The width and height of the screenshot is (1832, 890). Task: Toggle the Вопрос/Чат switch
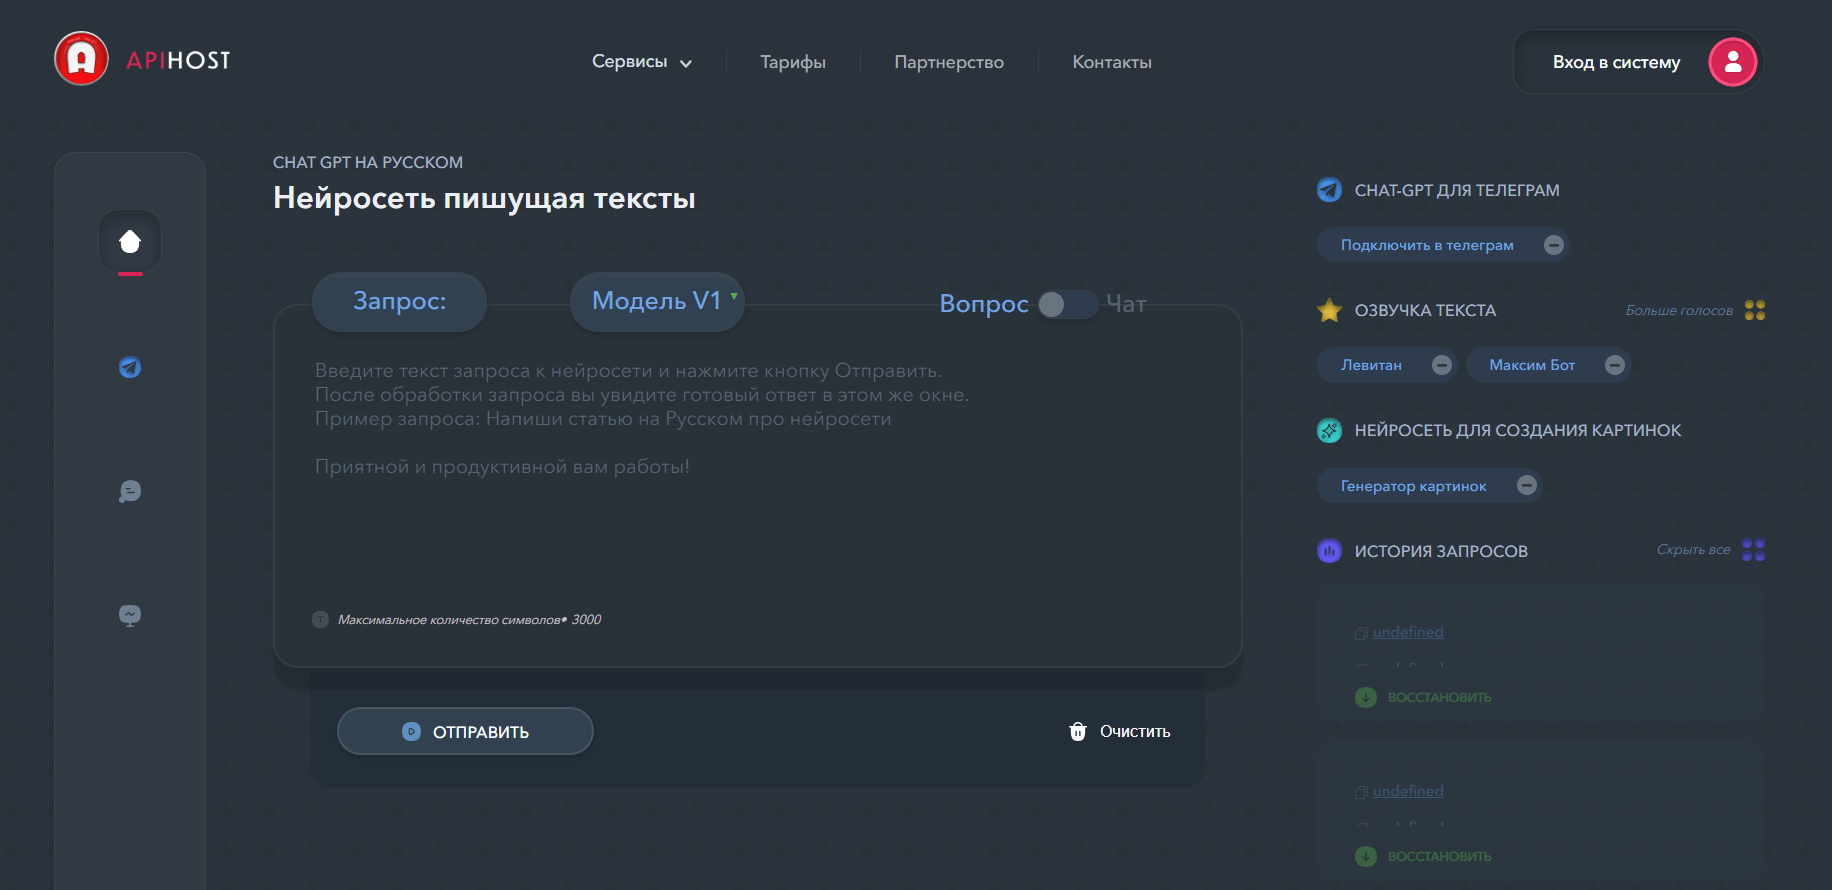point(1067,304)
